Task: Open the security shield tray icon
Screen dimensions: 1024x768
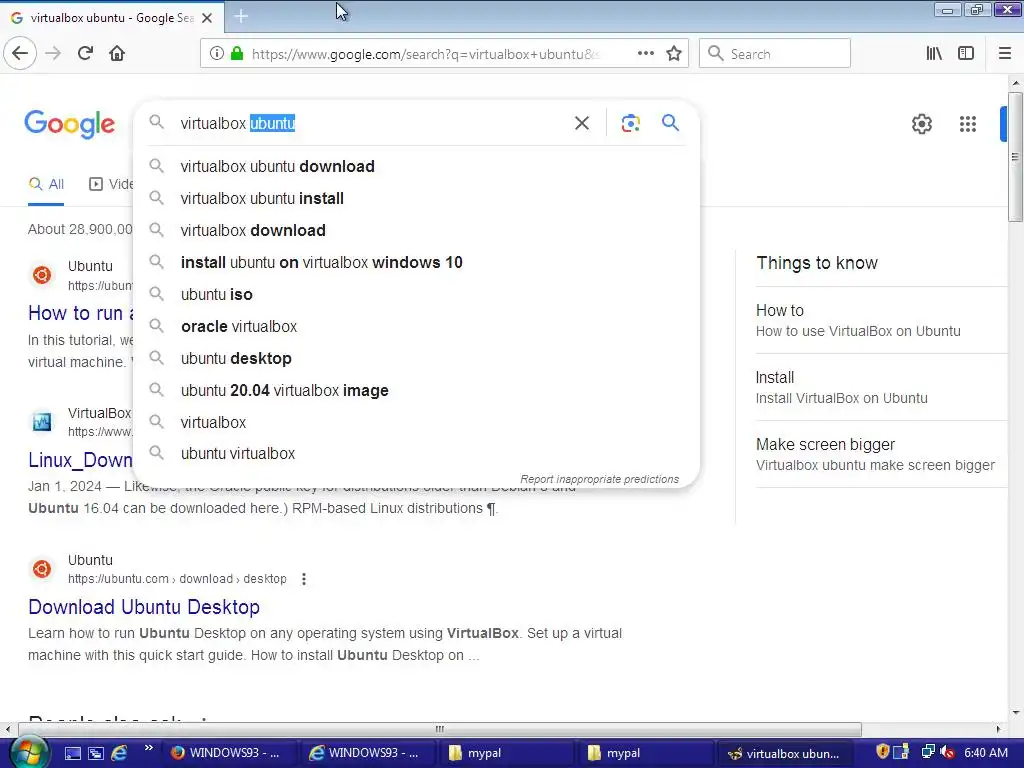Action: [882, 752]
